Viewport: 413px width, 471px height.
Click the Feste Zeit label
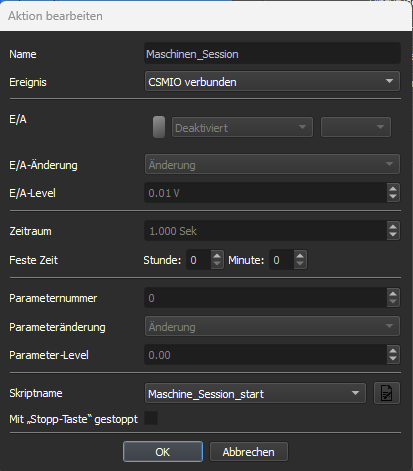(x=33, y=260)
